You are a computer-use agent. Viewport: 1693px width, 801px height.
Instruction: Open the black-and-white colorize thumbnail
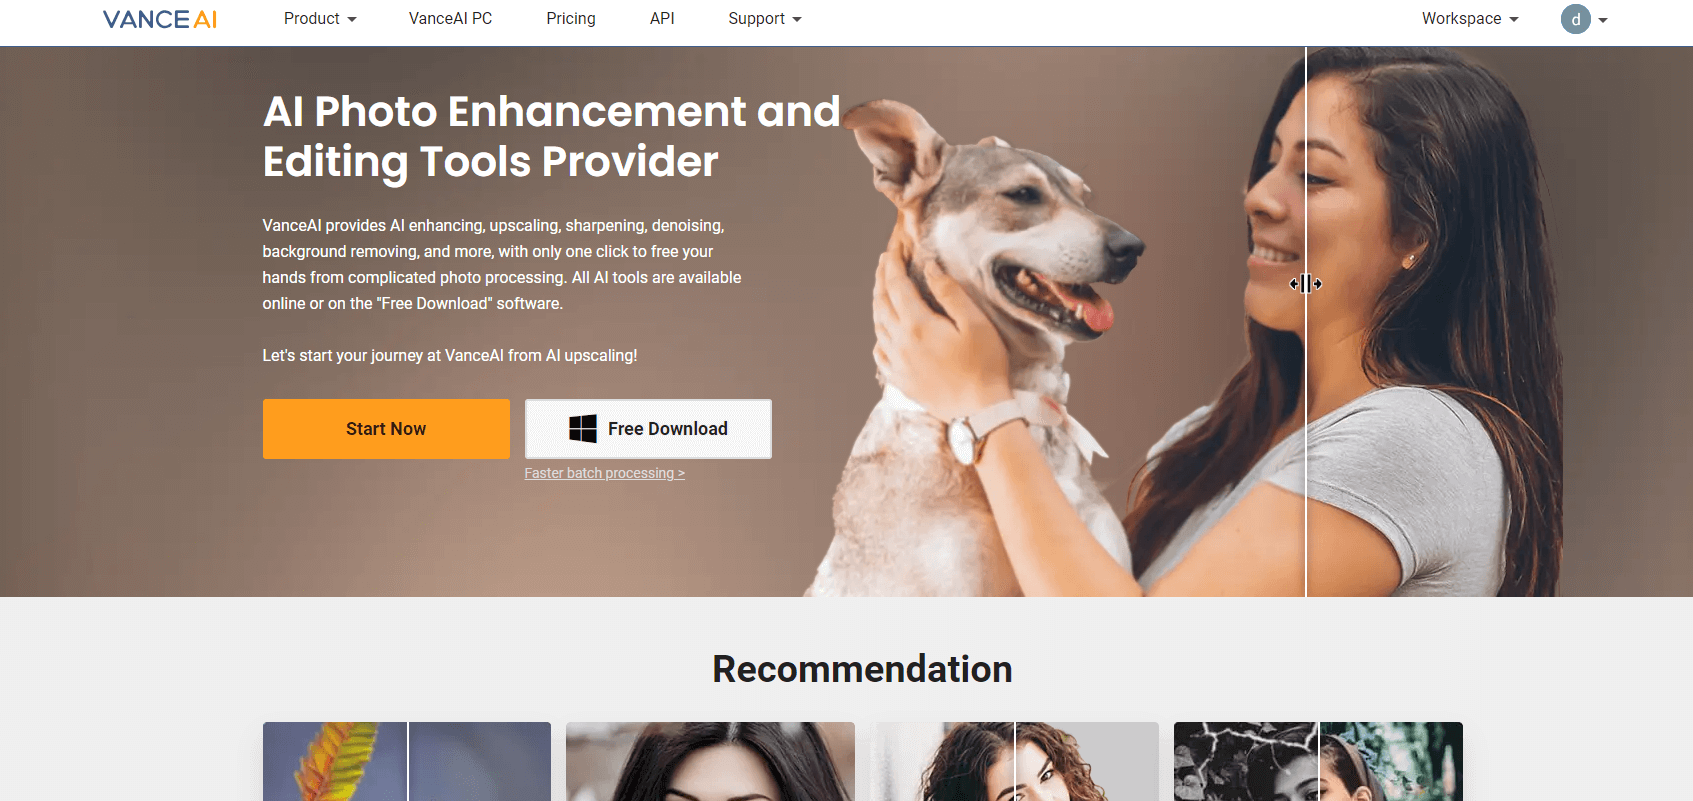tap(1318, 762)
